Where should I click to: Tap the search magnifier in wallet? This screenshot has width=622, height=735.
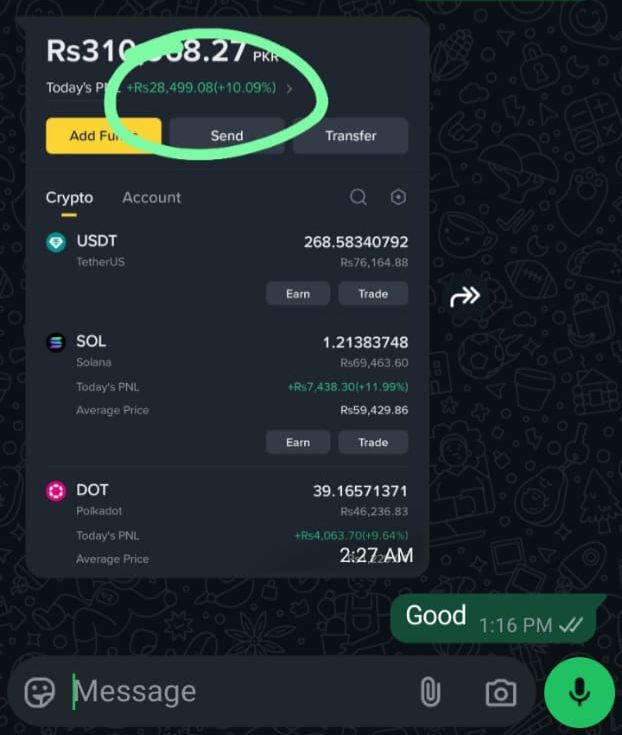(x=359, y=197)
